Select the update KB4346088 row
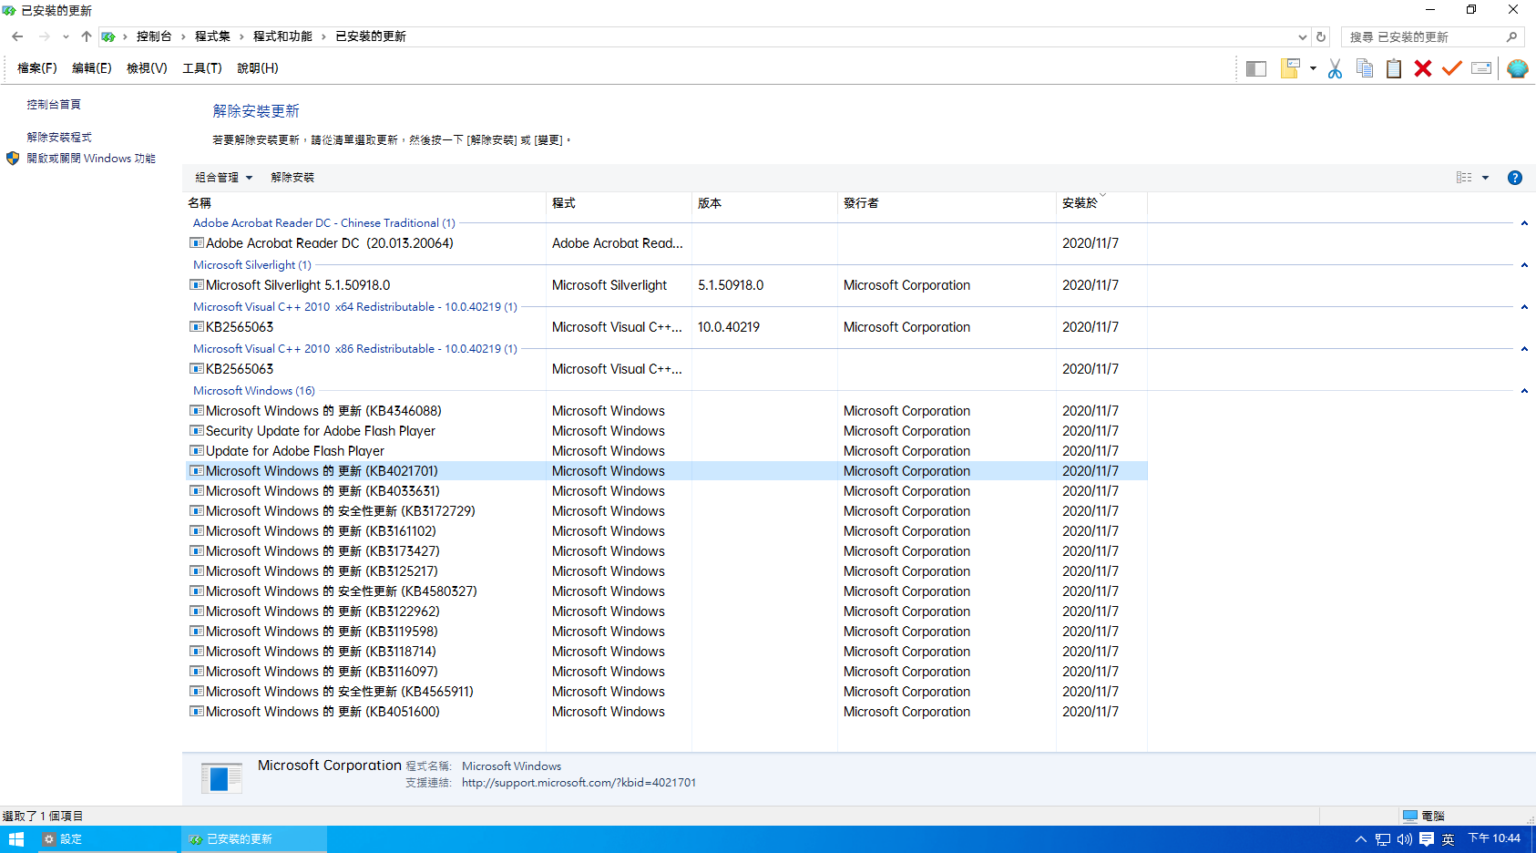This screenshot has height=853, width=1536. point(666,411)
